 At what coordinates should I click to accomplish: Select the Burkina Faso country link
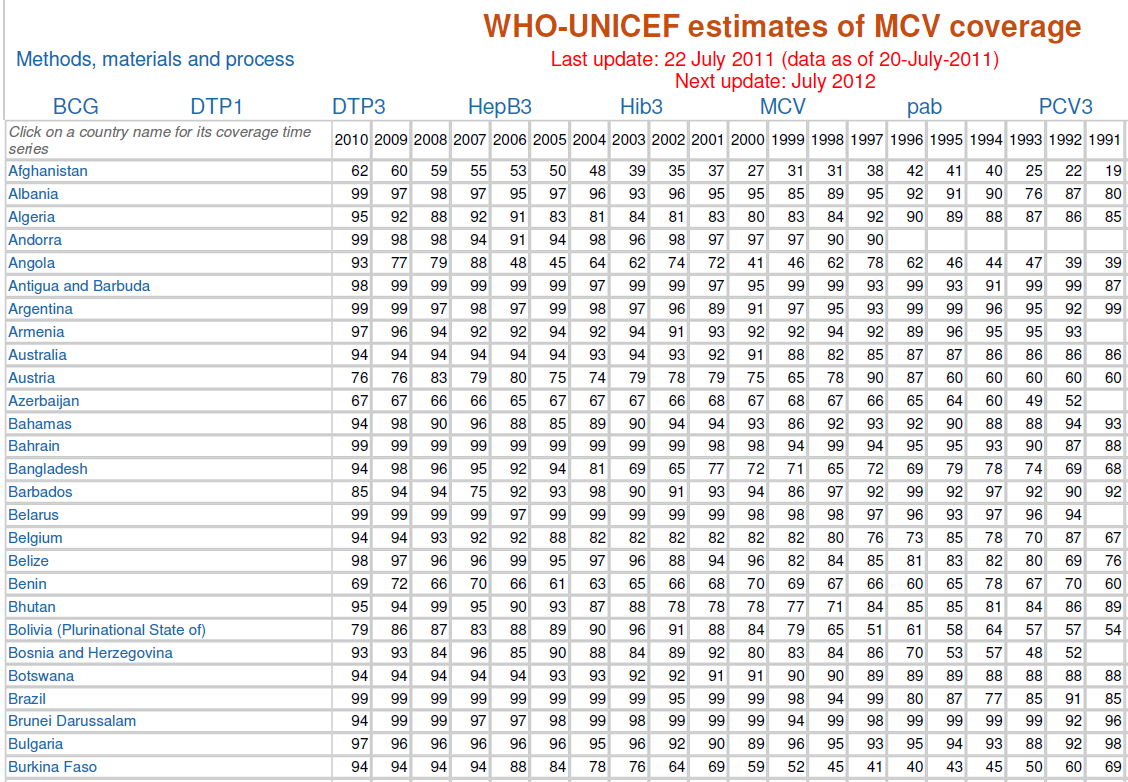pyautogui.click(x=52, y=767)
